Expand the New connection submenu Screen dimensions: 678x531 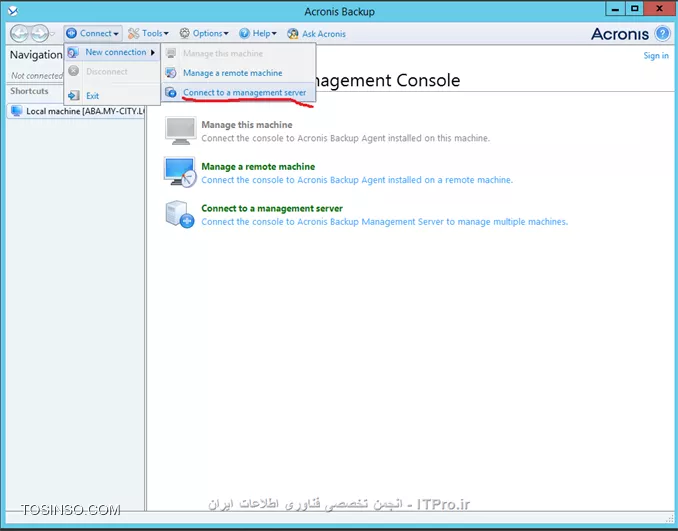click(x=112, y=52)
